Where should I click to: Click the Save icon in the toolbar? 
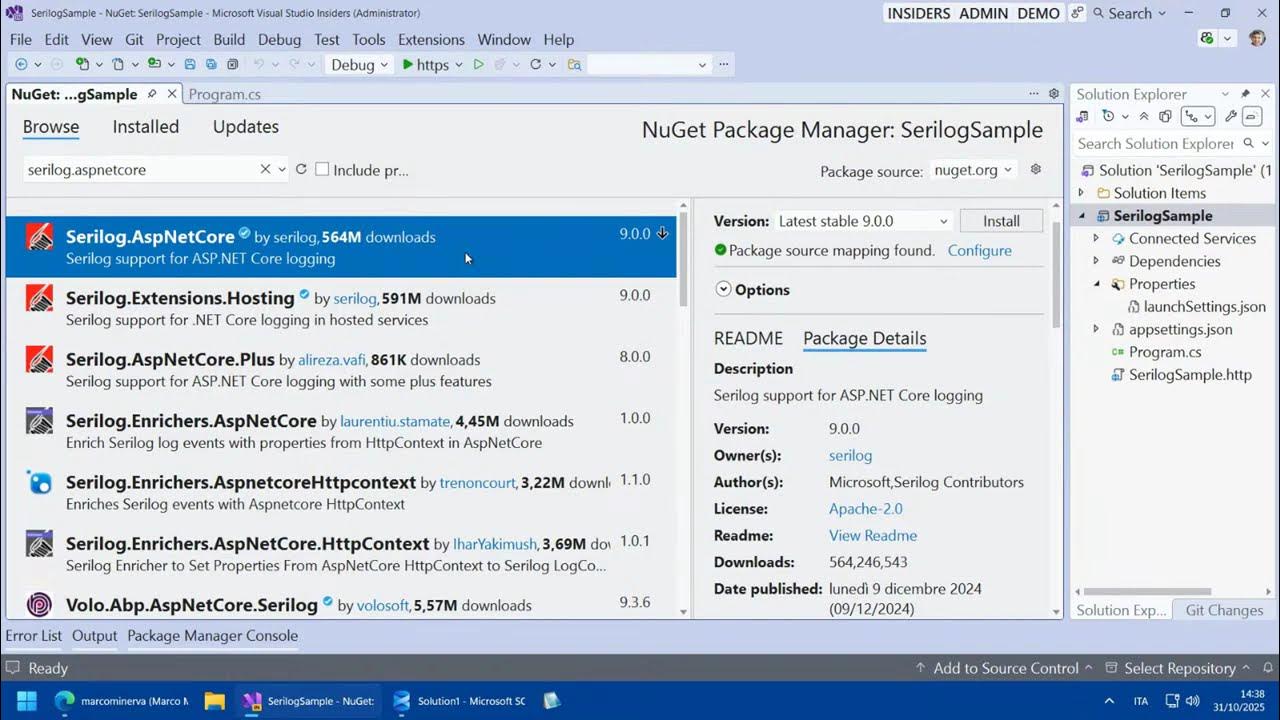(x=190, y=64)
